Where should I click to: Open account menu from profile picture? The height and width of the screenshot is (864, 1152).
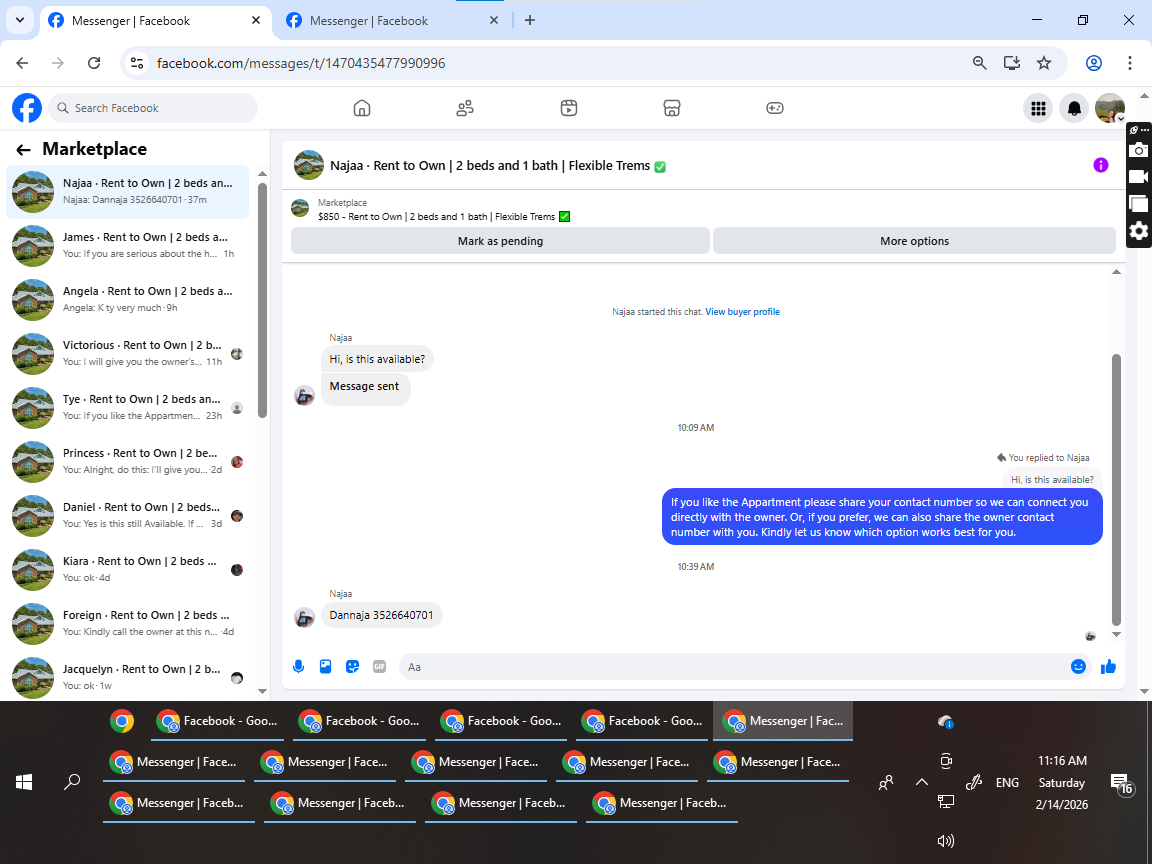pos(1110,109)
